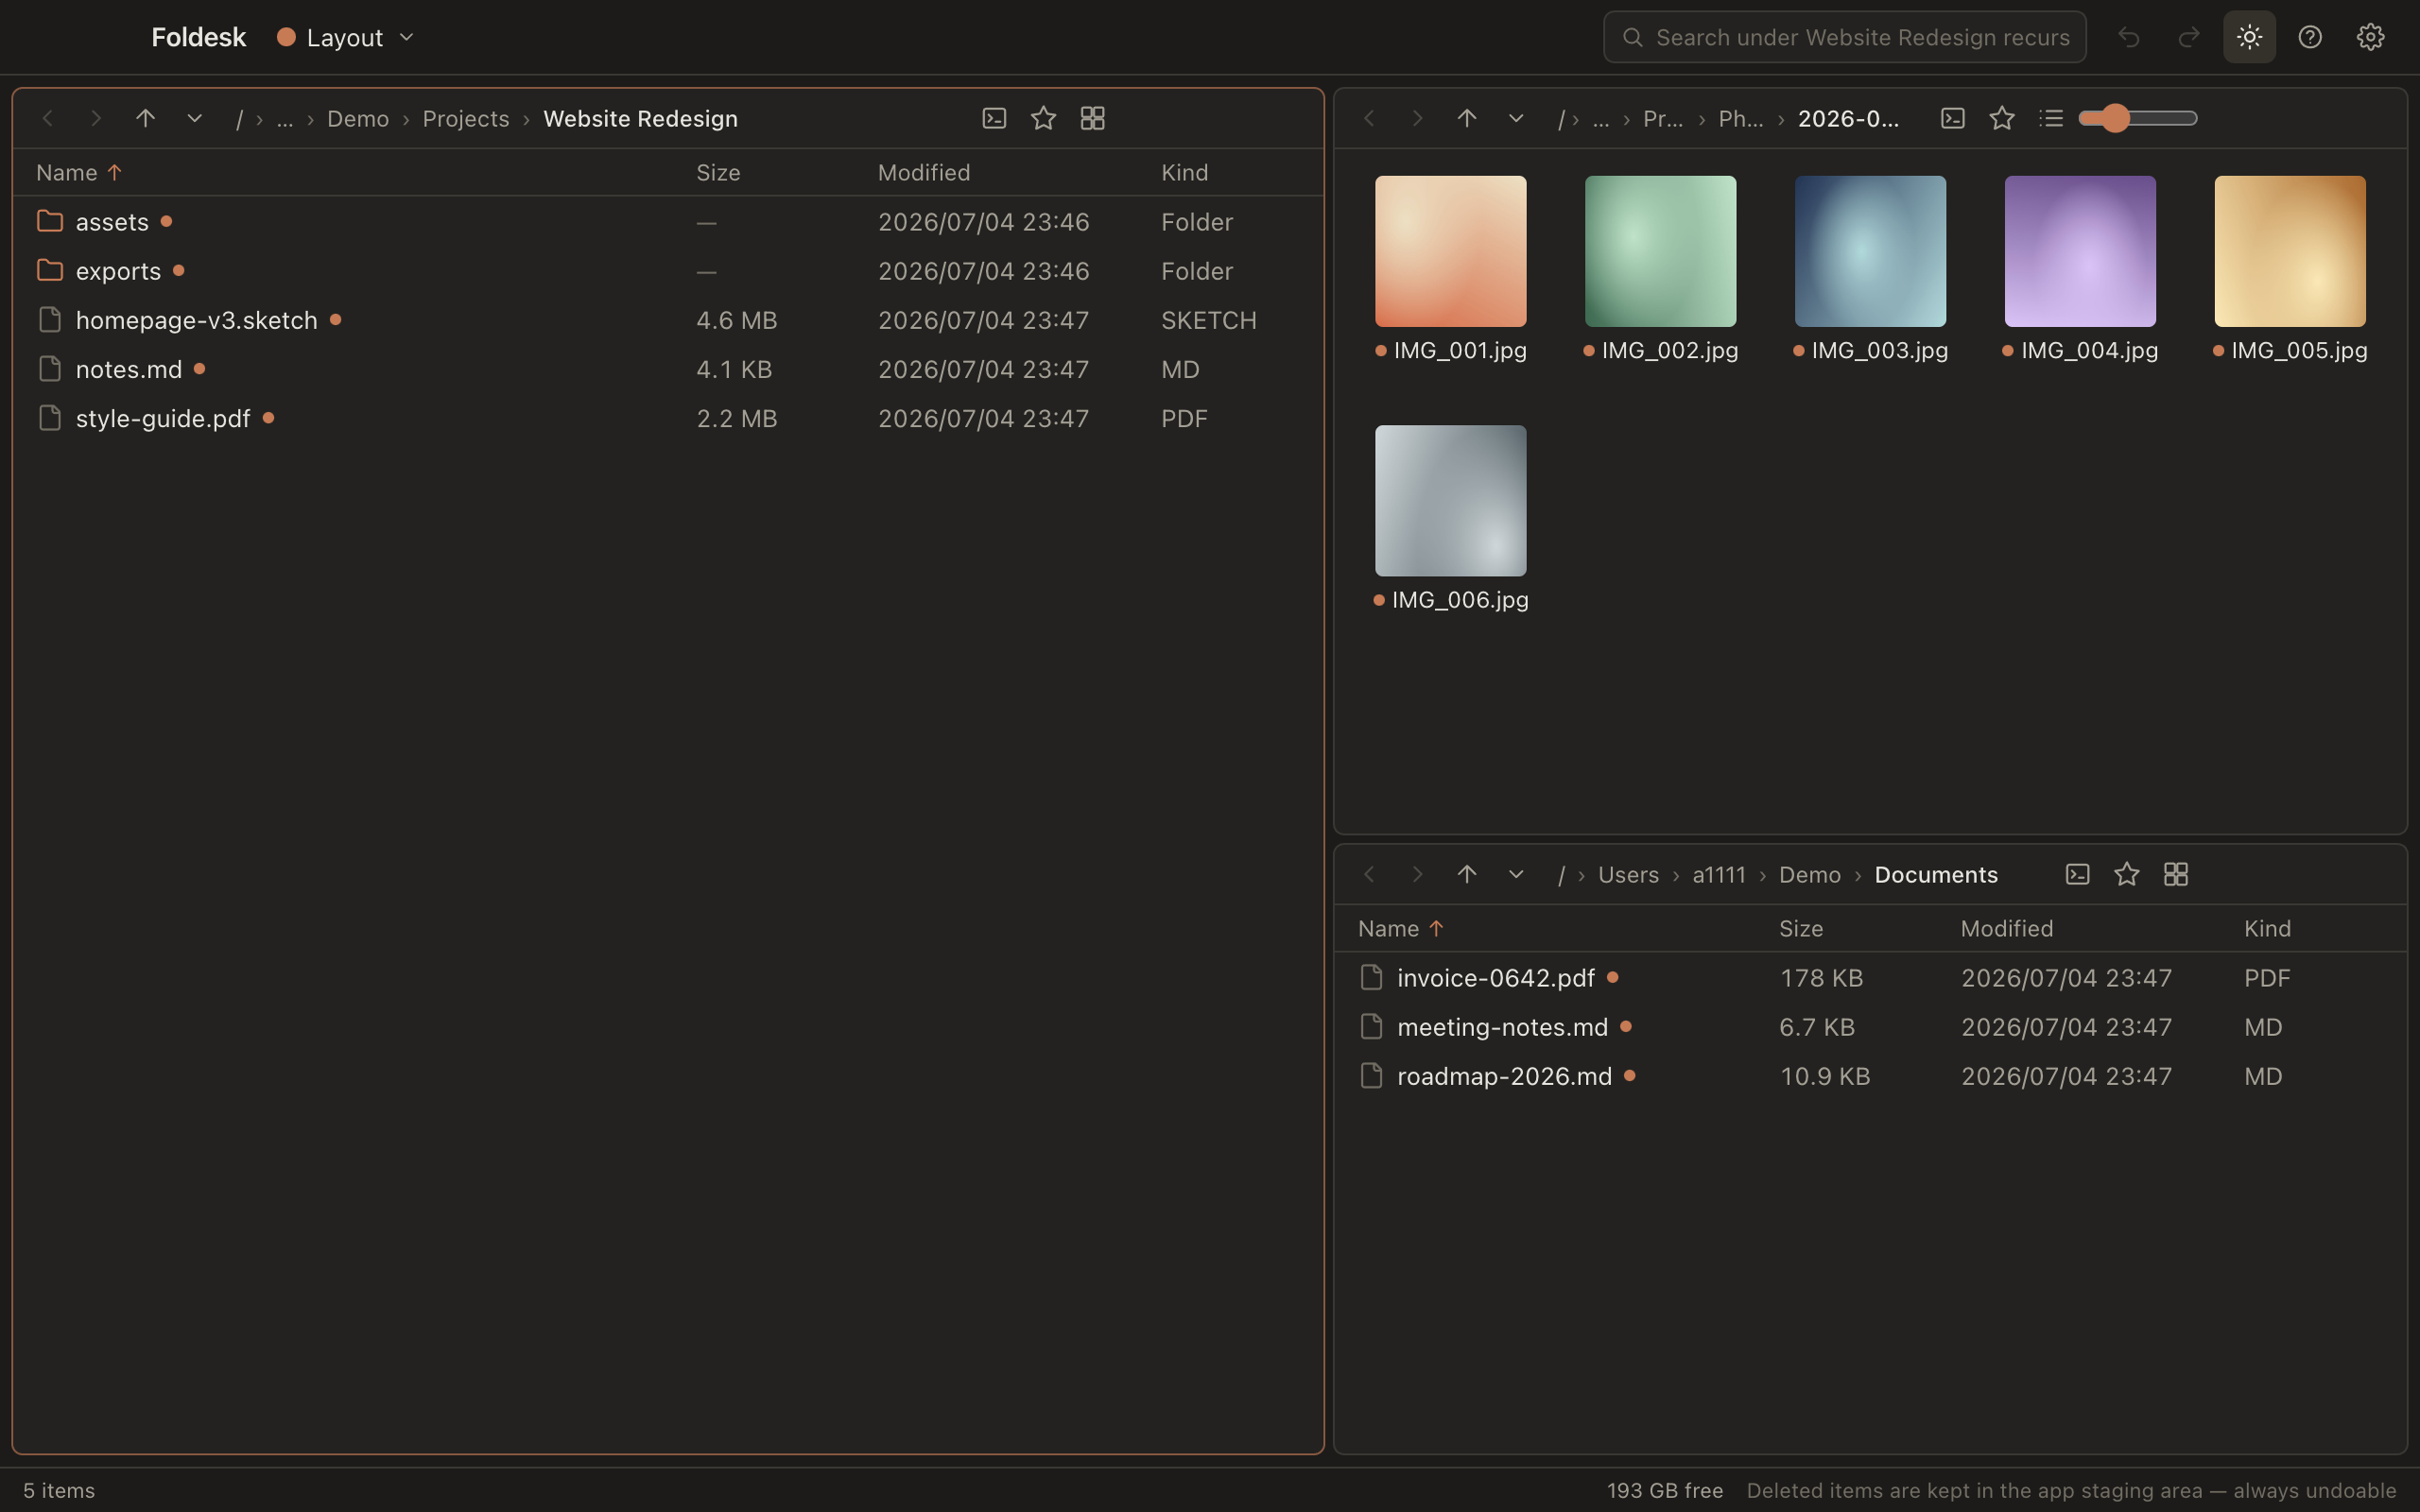Select the exports folder row
Image resolution: width=2420 pixels, height=1512 pixels.
coord(668,271)
